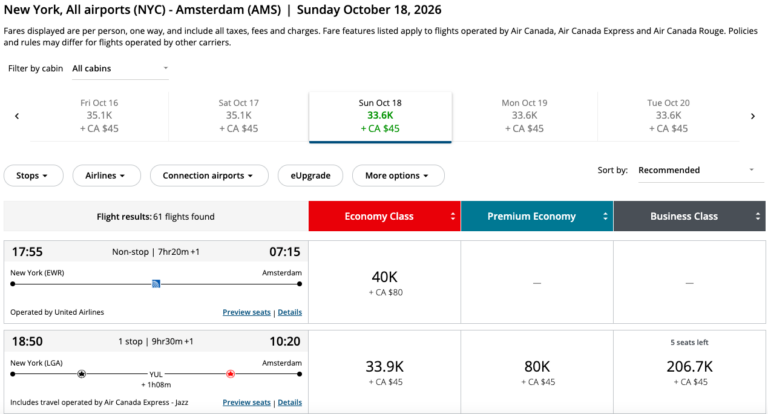
Task: Go to previous dates with left arrow
Action: (x=16, y=116)
